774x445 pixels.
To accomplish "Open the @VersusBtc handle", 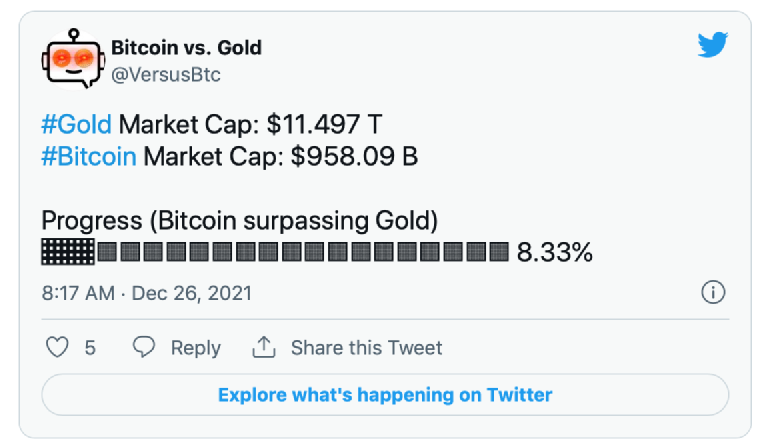I will pos(165,75).
